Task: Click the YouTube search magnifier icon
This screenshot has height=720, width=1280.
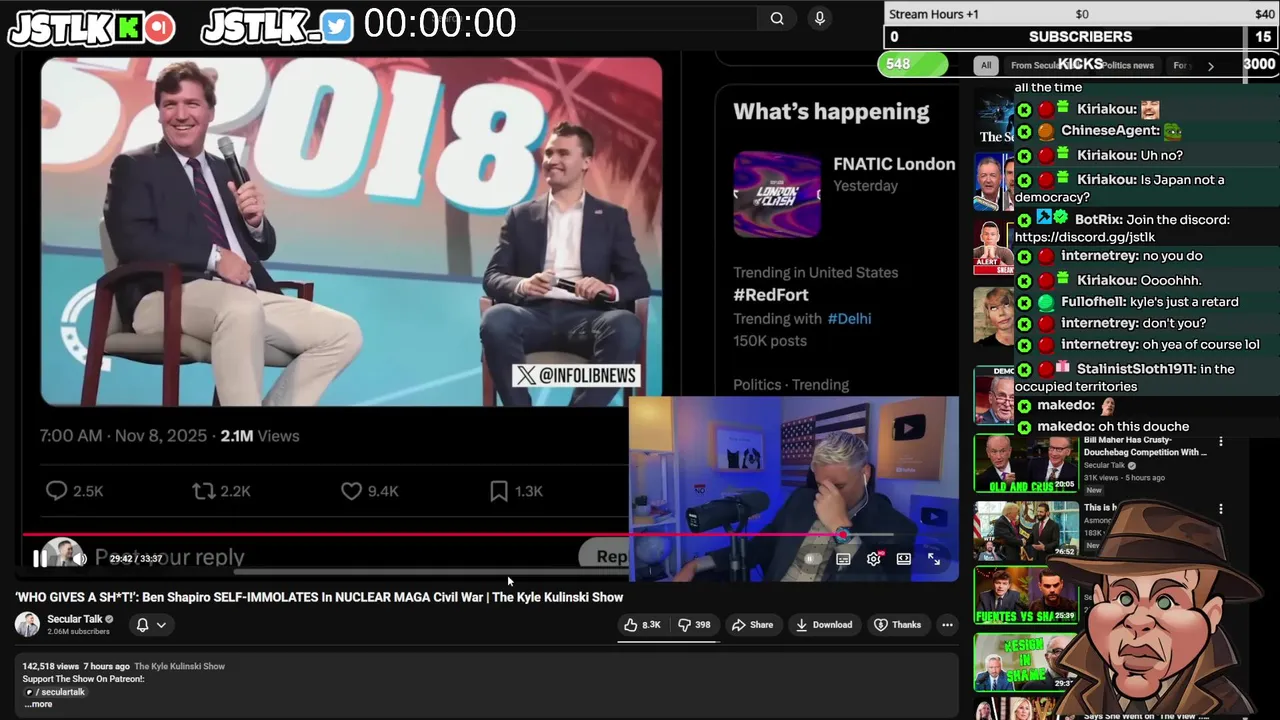Action: 777,18
